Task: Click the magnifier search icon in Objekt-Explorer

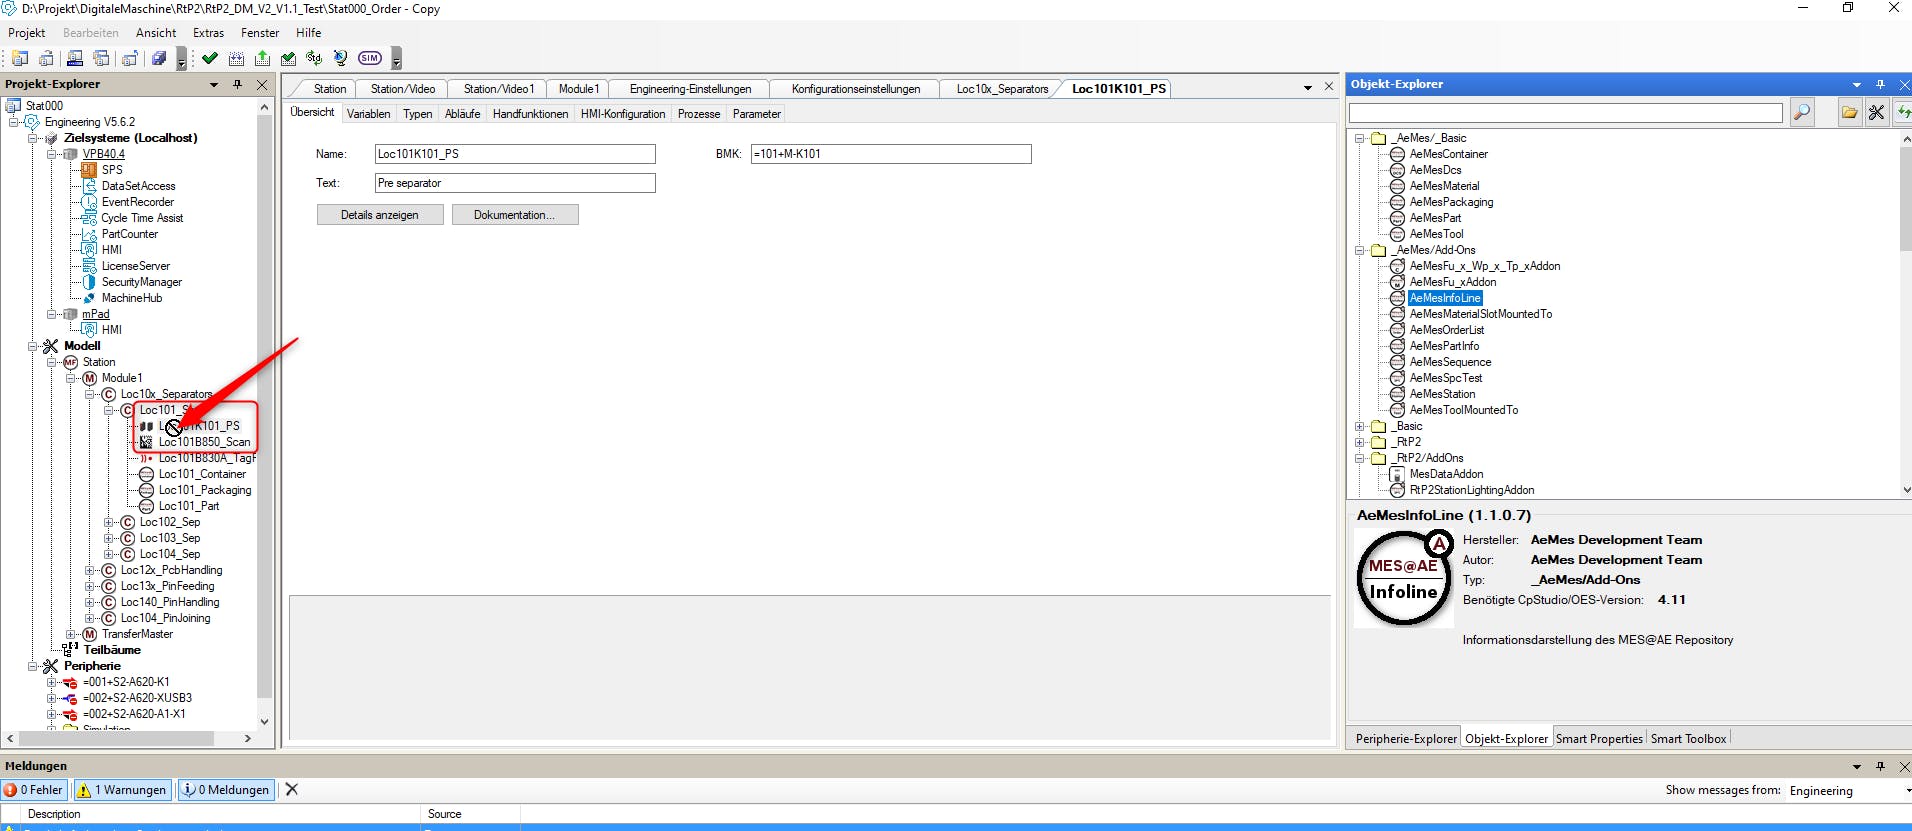Action: click(1802, 113)
